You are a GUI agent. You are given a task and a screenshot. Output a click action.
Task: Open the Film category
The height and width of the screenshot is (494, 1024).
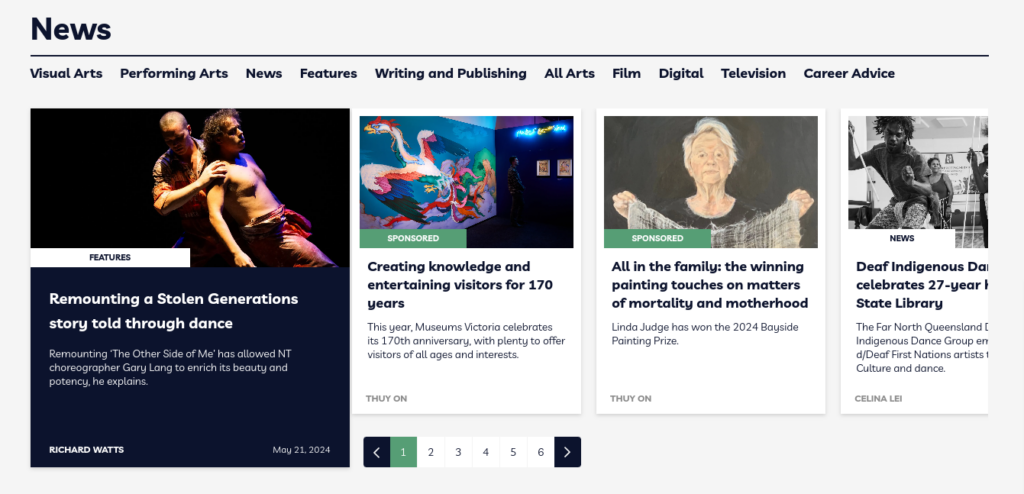click(x=626, y=74)
